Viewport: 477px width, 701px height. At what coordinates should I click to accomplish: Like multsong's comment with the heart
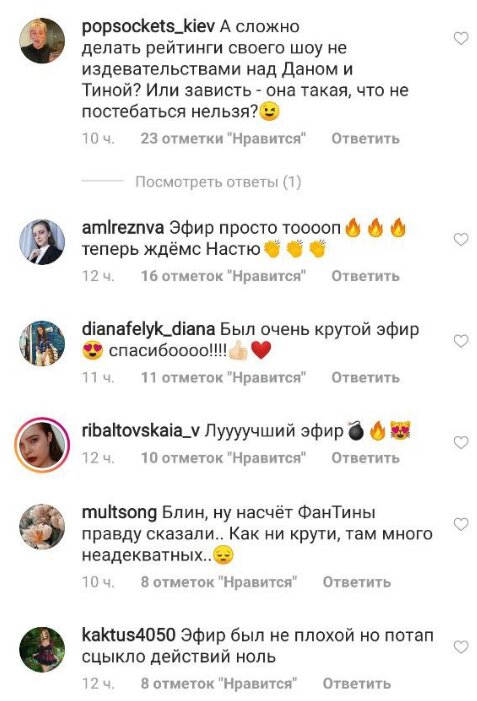(x=460, y=524)
